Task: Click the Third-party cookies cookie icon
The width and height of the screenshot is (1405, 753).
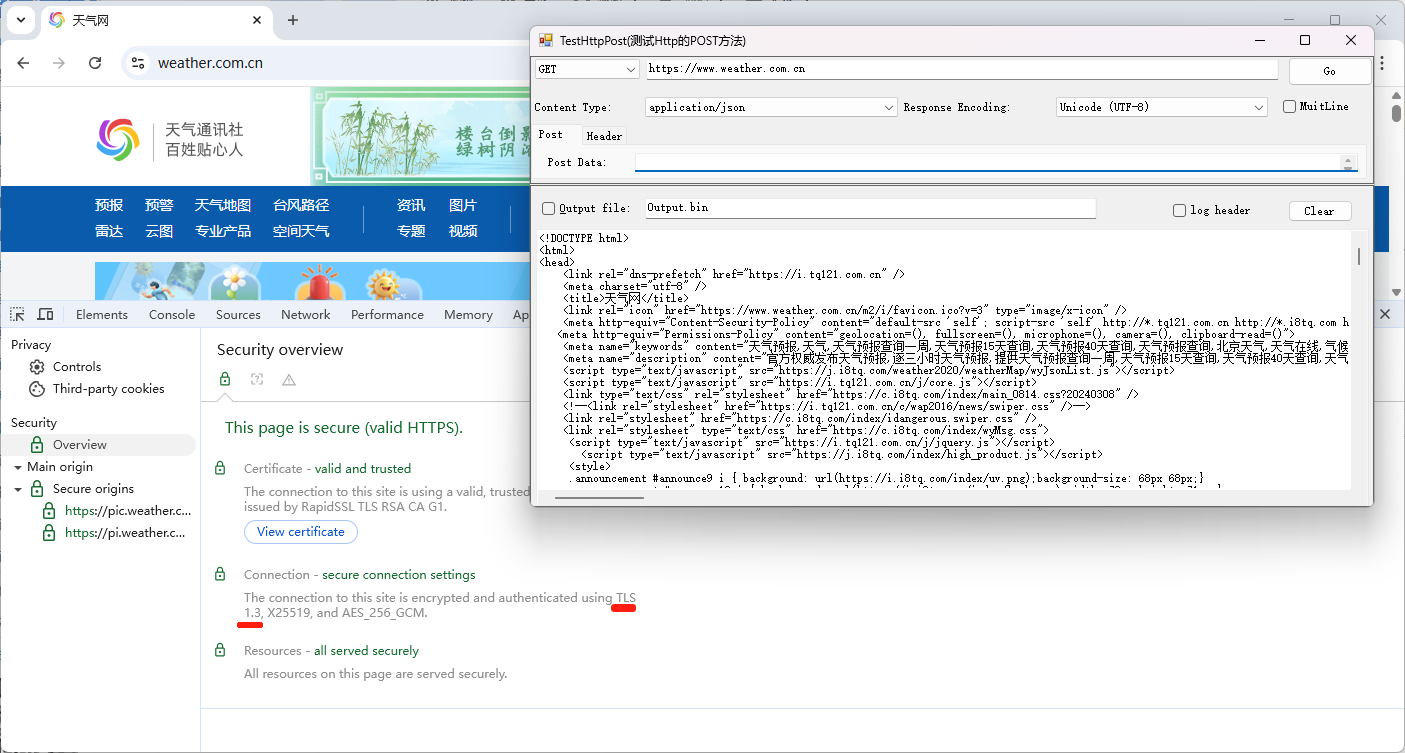Action: point(37,389)
